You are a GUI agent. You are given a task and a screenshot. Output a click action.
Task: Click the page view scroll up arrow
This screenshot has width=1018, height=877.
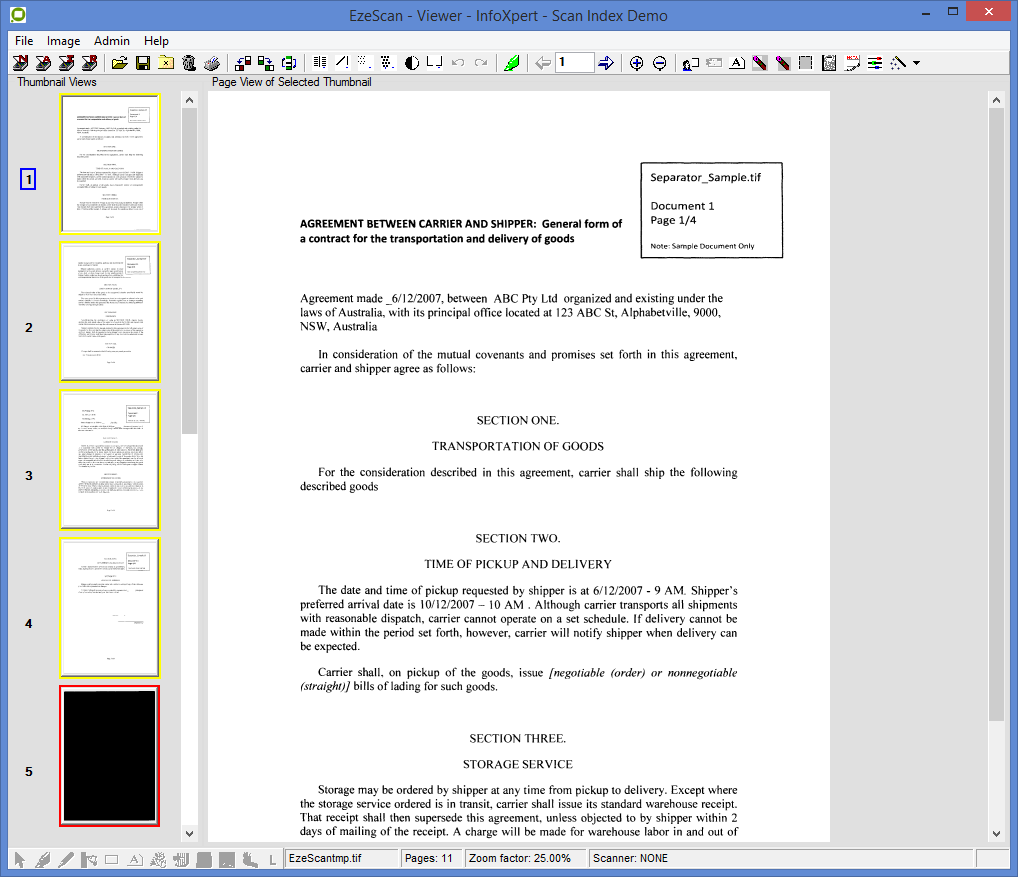(x=996, y=100)
